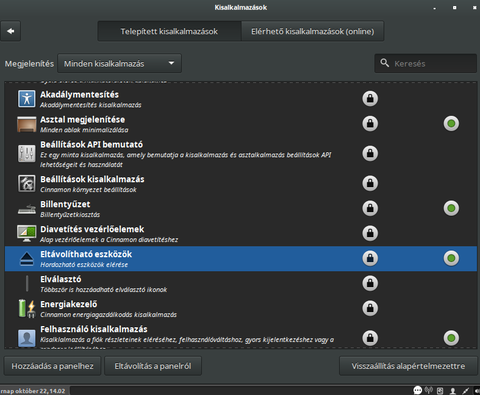Open the chat bubble tray icon
480x395 pixels.
pos(418,390)
